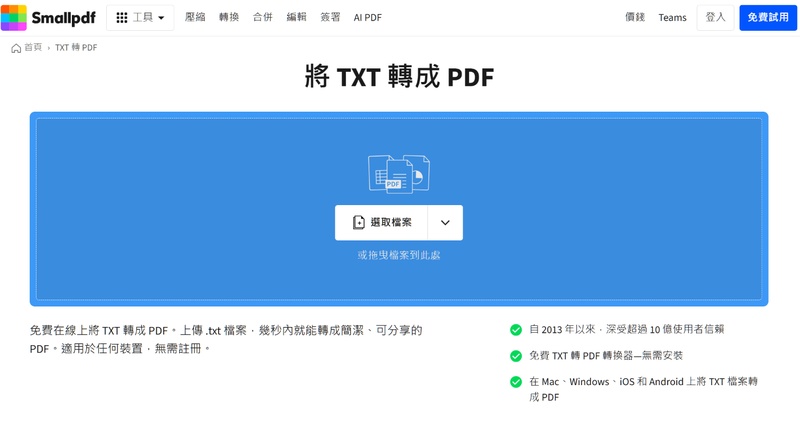The image size is (800, 421).
Task: Open the 工具 grid menu icon
Action: [x=121, y=18]
